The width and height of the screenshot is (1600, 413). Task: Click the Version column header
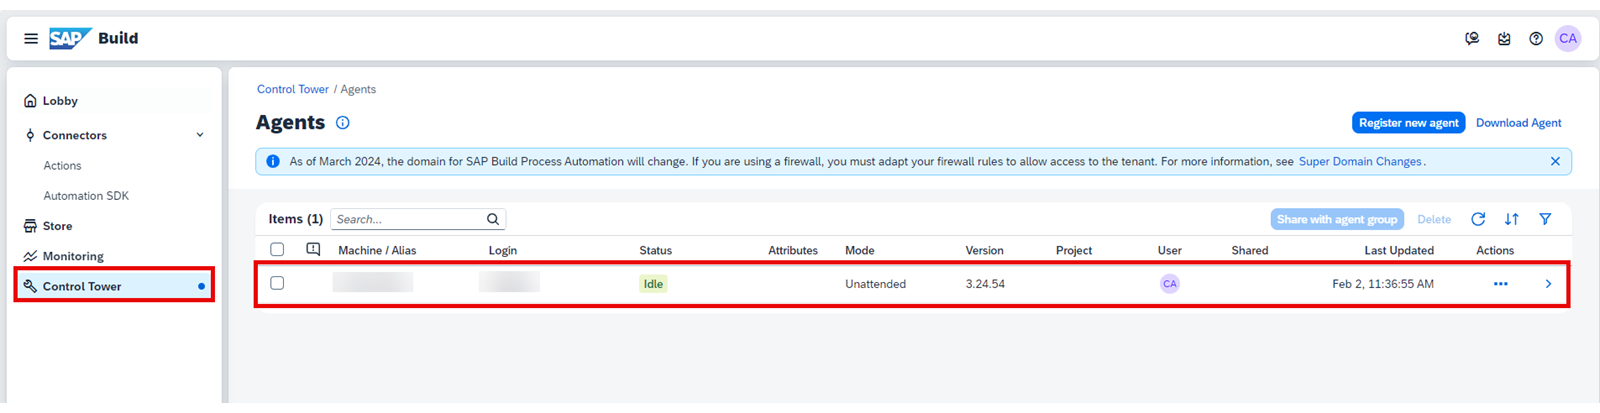coord(985,250)
